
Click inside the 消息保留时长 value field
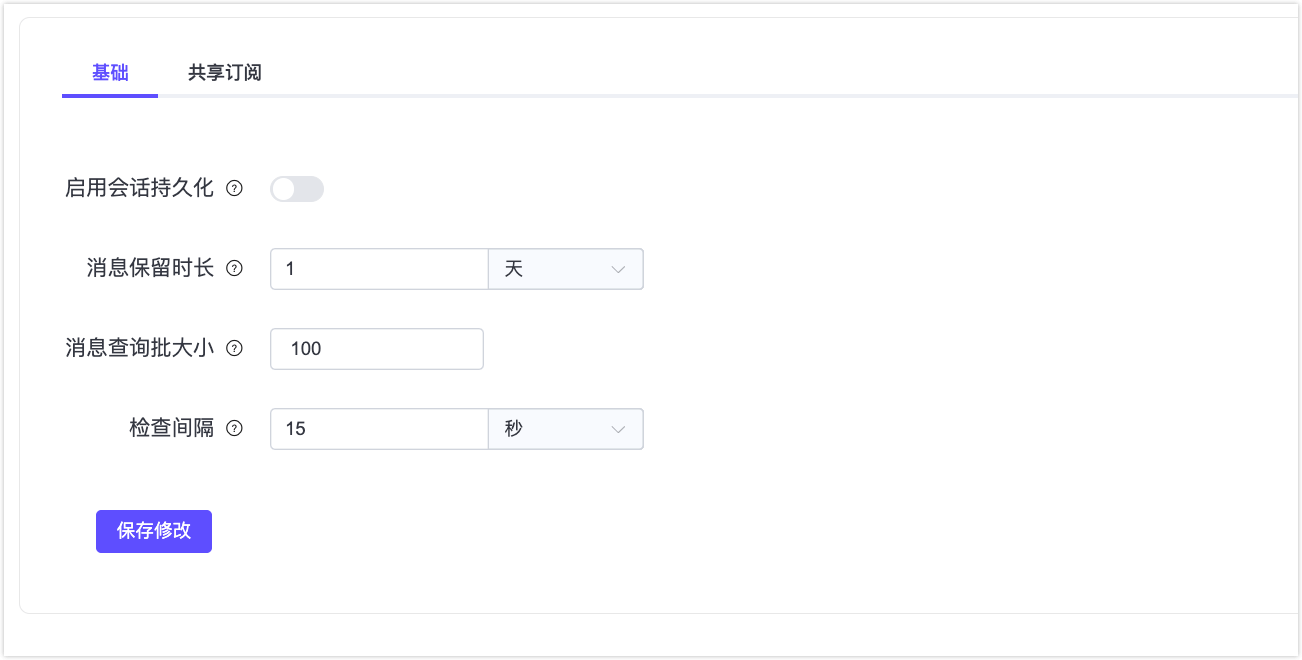(x=378, y=268)
